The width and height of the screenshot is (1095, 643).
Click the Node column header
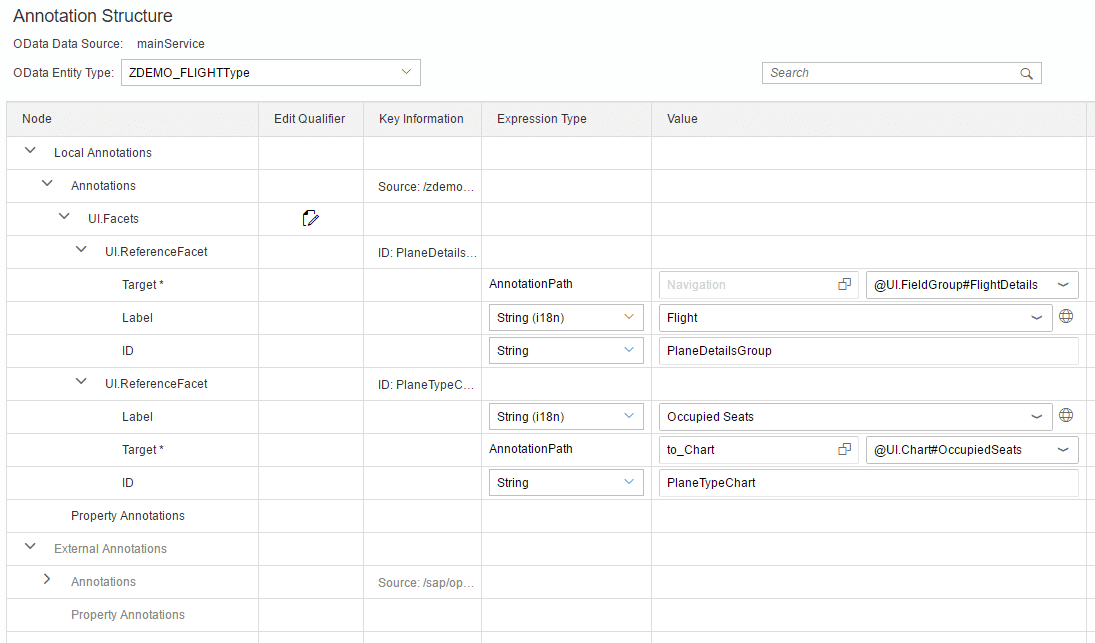point(37,119)
